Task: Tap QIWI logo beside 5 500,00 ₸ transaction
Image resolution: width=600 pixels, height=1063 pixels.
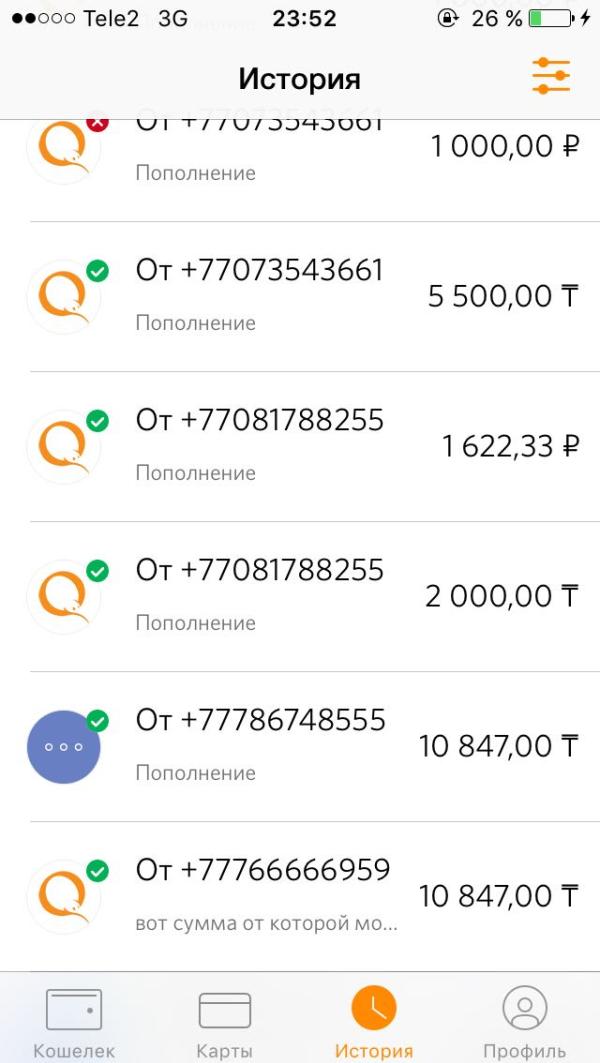Action: [64, 297]
